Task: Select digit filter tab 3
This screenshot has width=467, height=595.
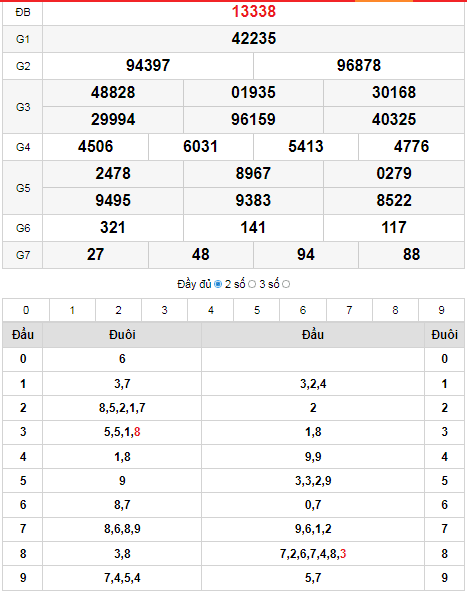Action: (x=164, y=310)
